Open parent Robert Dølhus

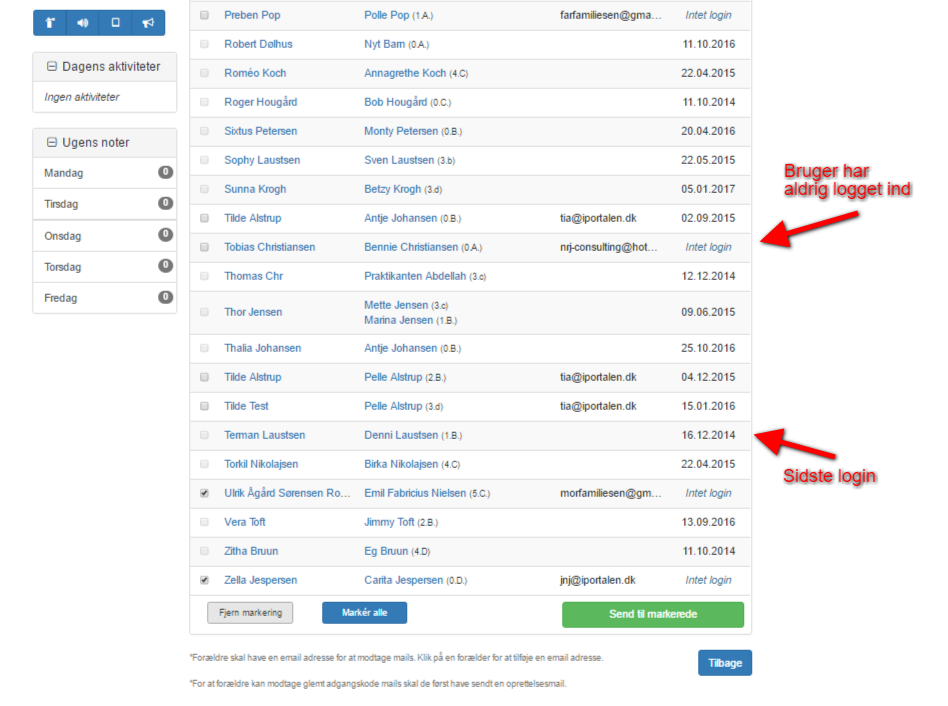(x=258, y=44)
